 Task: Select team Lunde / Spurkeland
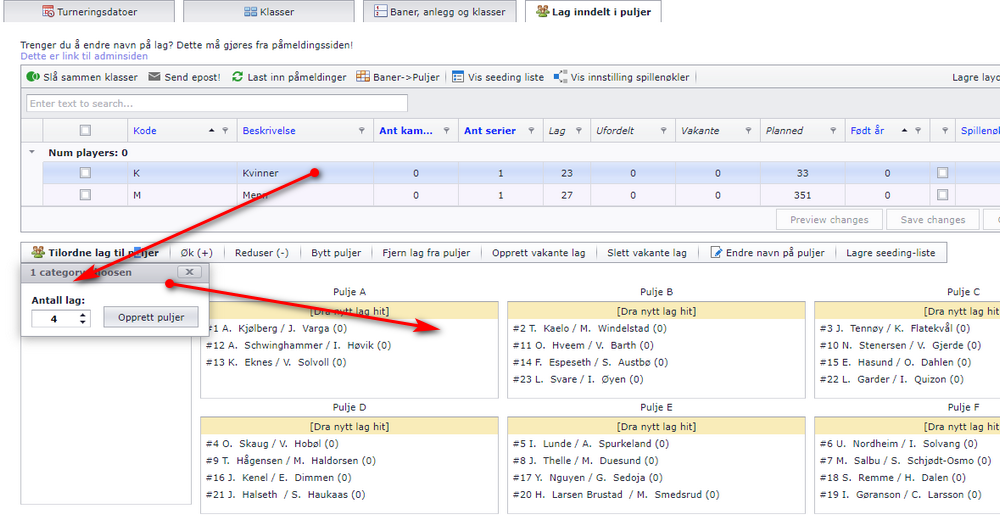coord(591,443)
